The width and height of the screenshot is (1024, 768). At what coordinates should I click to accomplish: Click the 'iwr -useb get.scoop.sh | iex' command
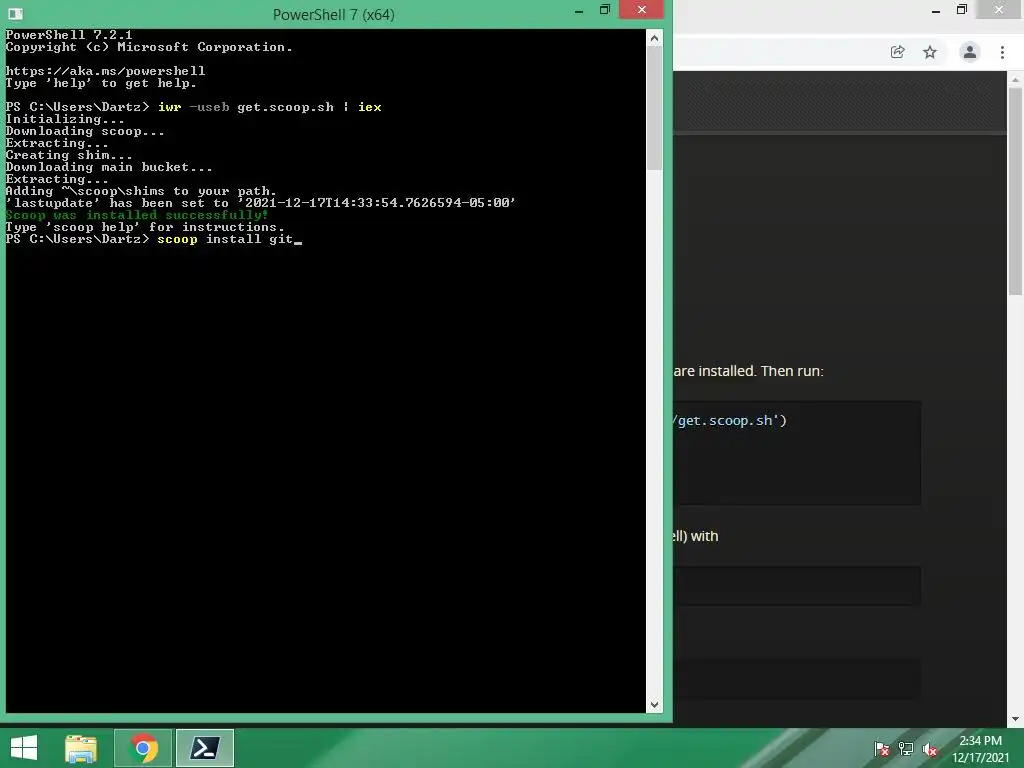click(x=270, y=106)
